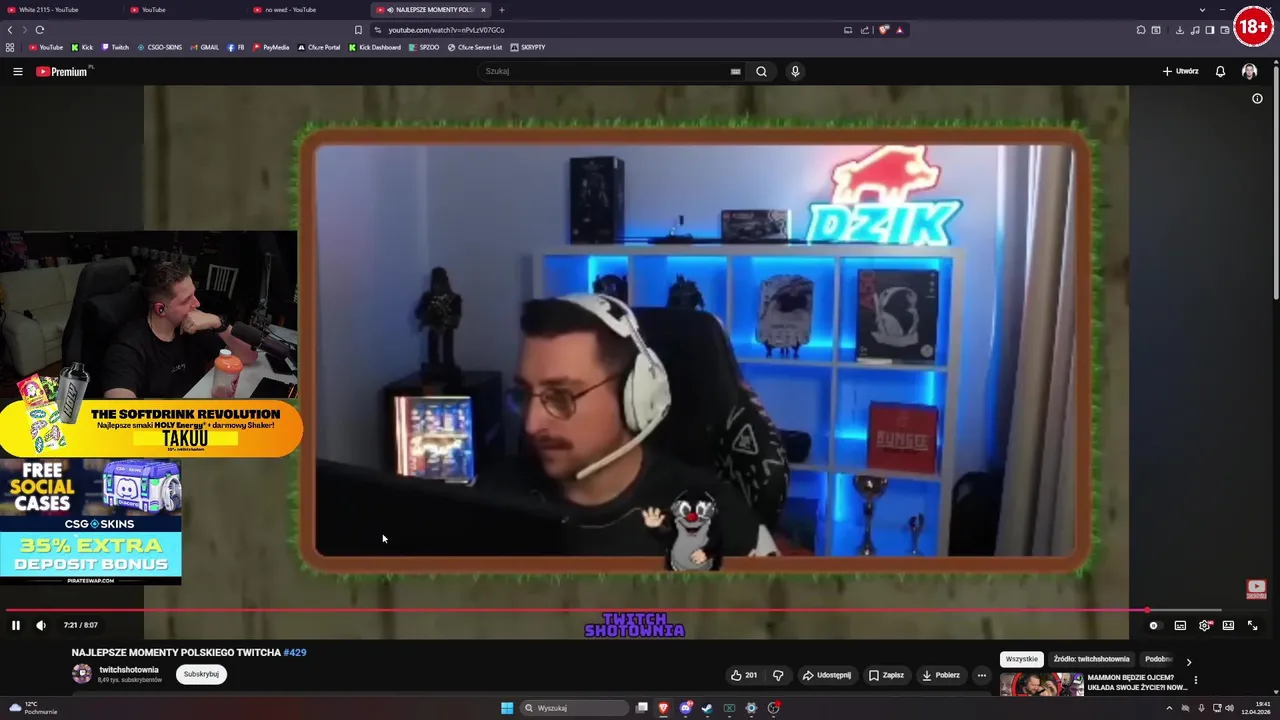Open Discord from the taskbar

(685, 708)
